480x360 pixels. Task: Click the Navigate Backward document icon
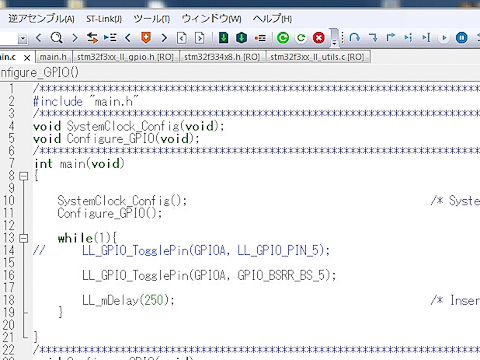[182, 38]
